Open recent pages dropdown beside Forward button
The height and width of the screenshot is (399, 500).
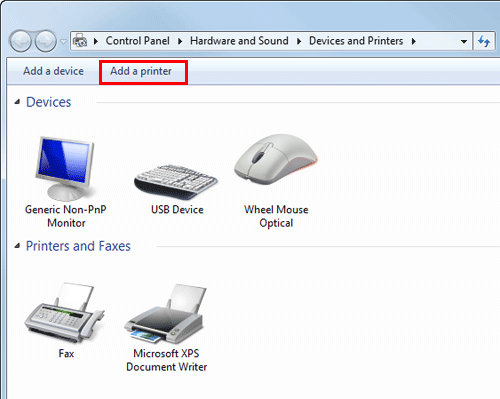point(63,42)
